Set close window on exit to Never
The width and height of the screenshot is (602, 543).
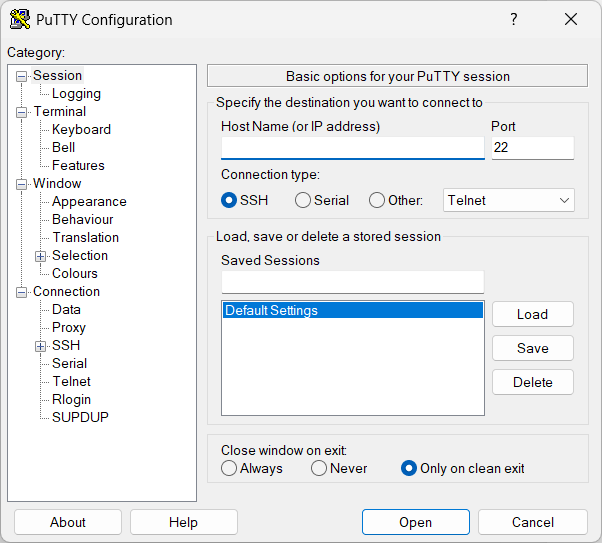(319, 468)
